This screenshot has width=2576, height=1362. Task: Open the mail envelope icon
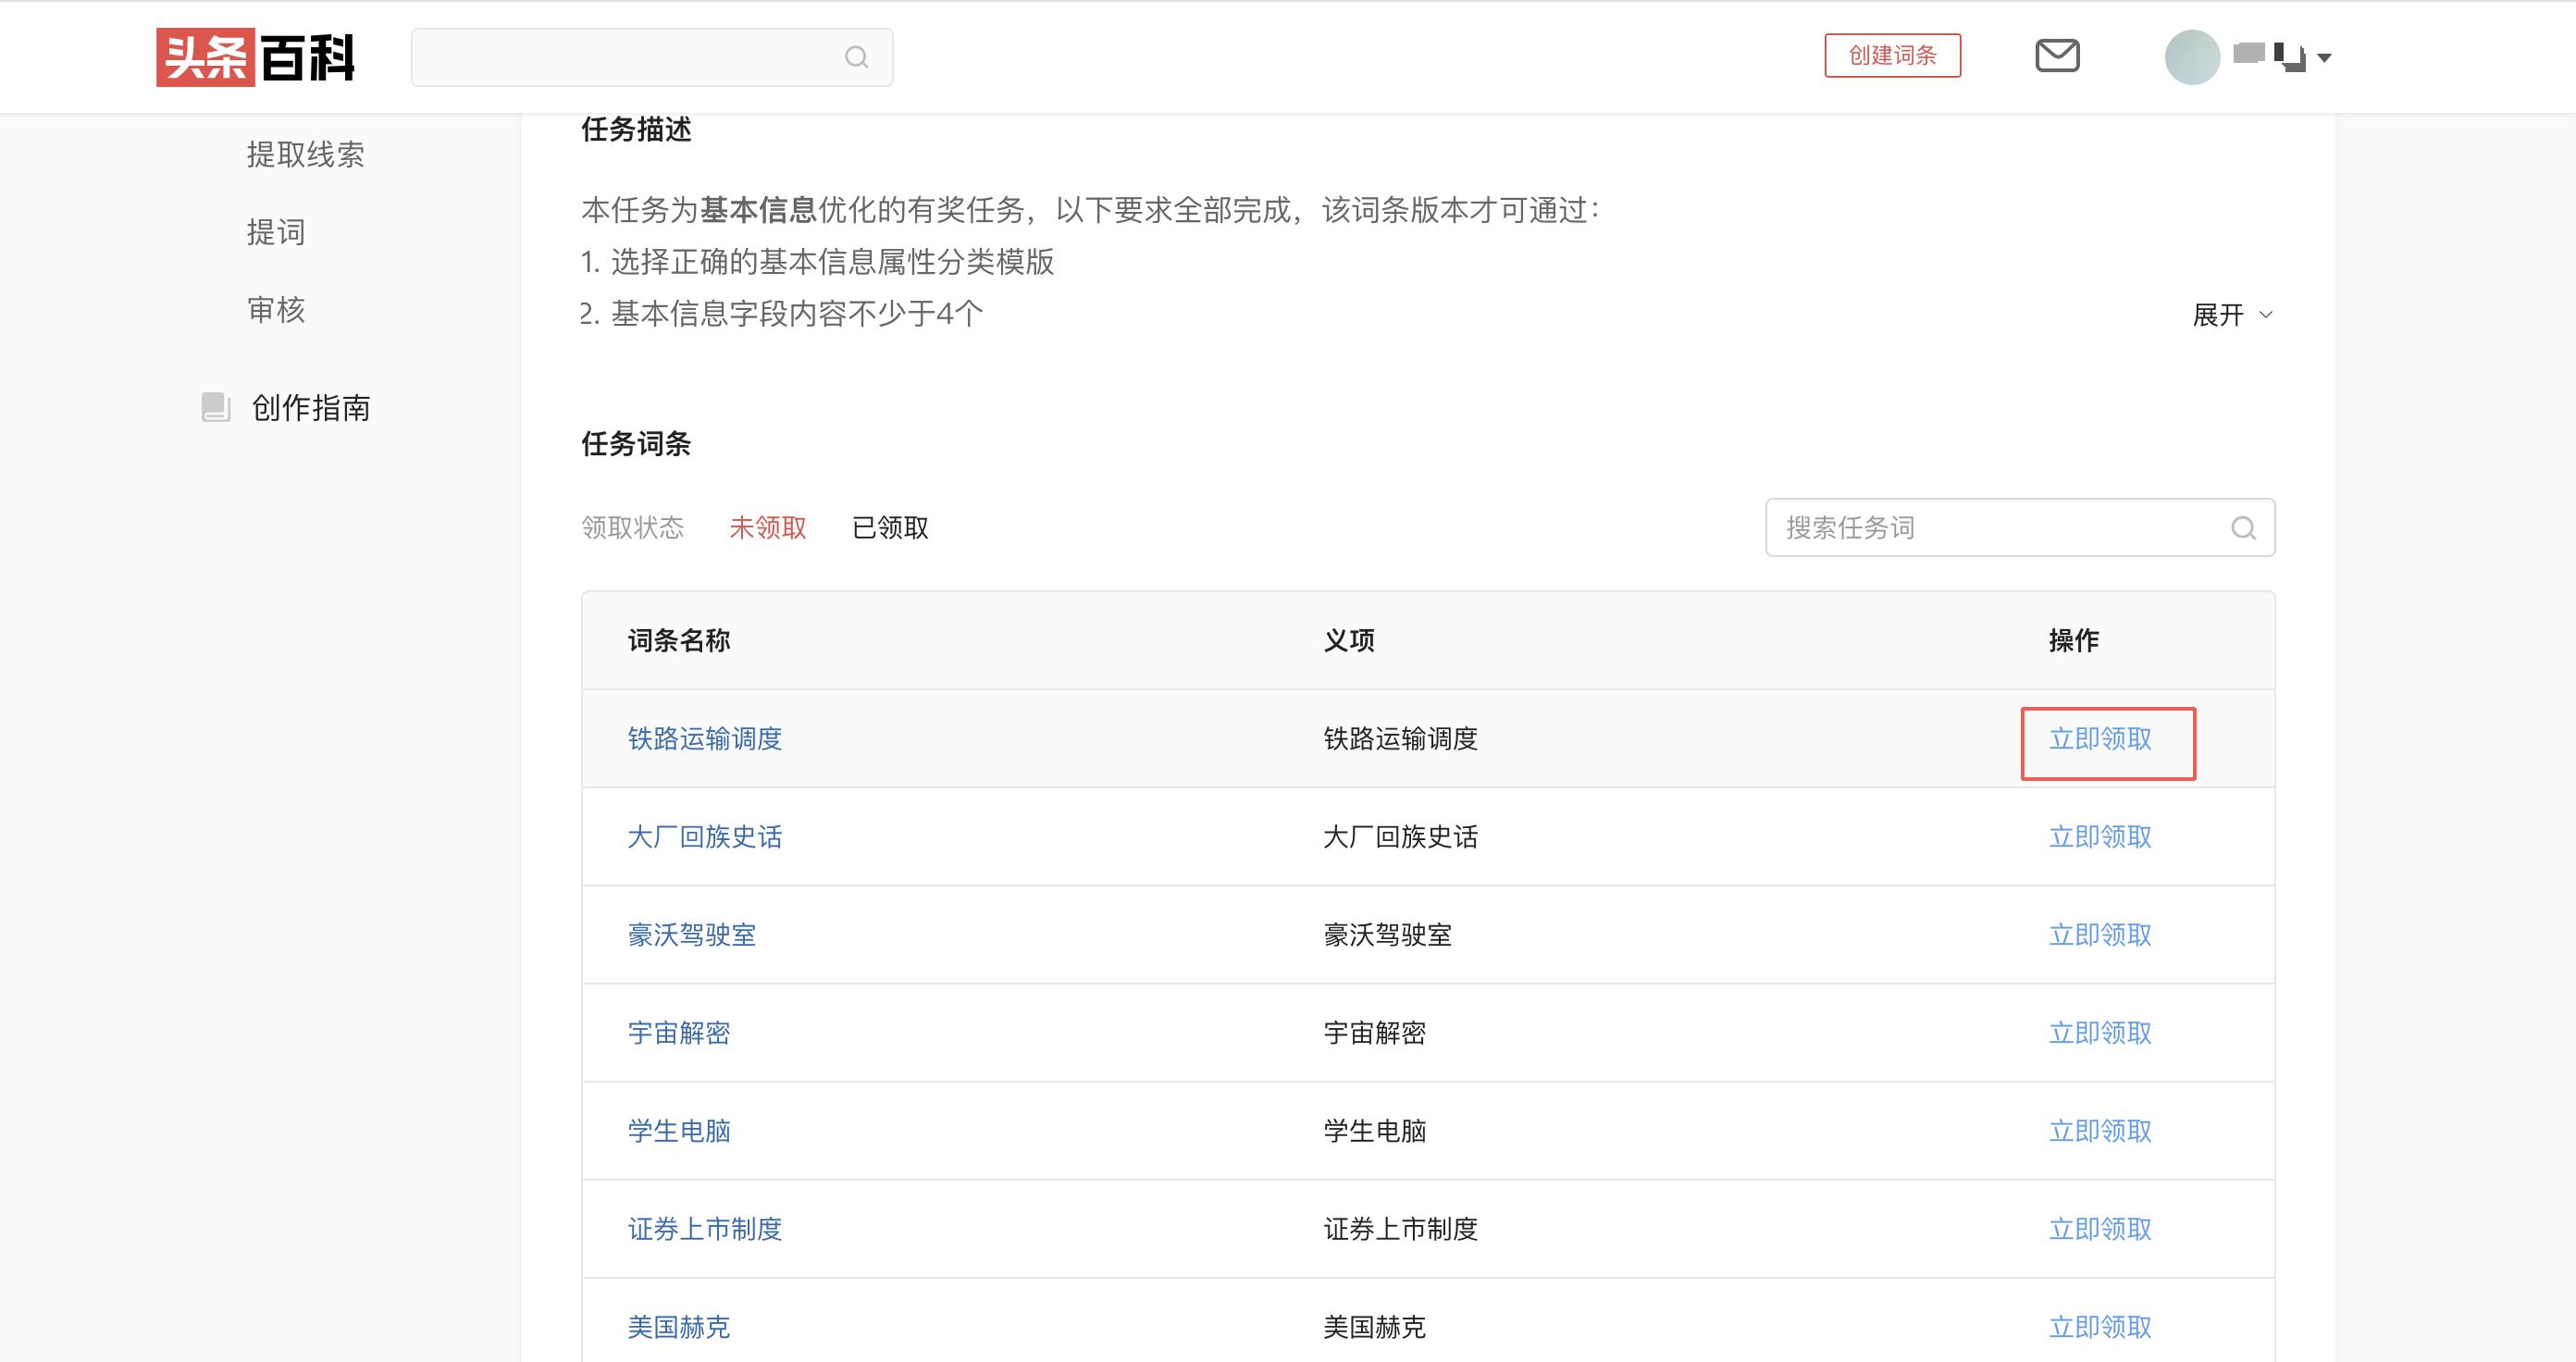(2057, 56)
